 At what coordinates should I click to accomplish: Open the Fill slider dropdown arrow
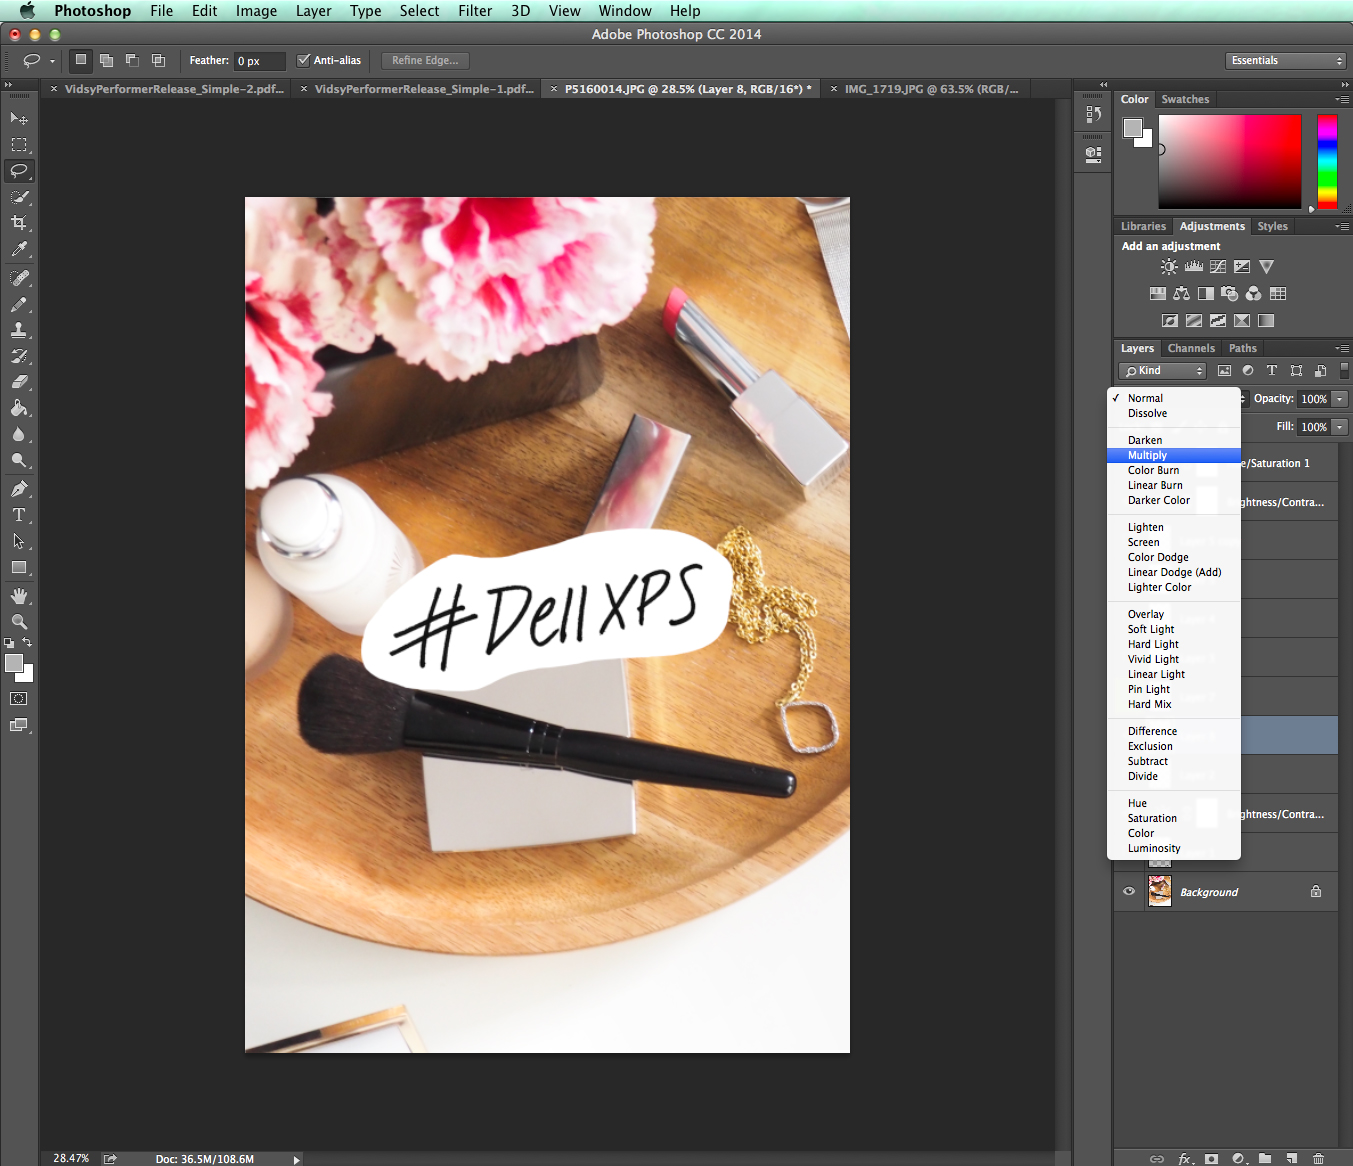[1340, 427]
